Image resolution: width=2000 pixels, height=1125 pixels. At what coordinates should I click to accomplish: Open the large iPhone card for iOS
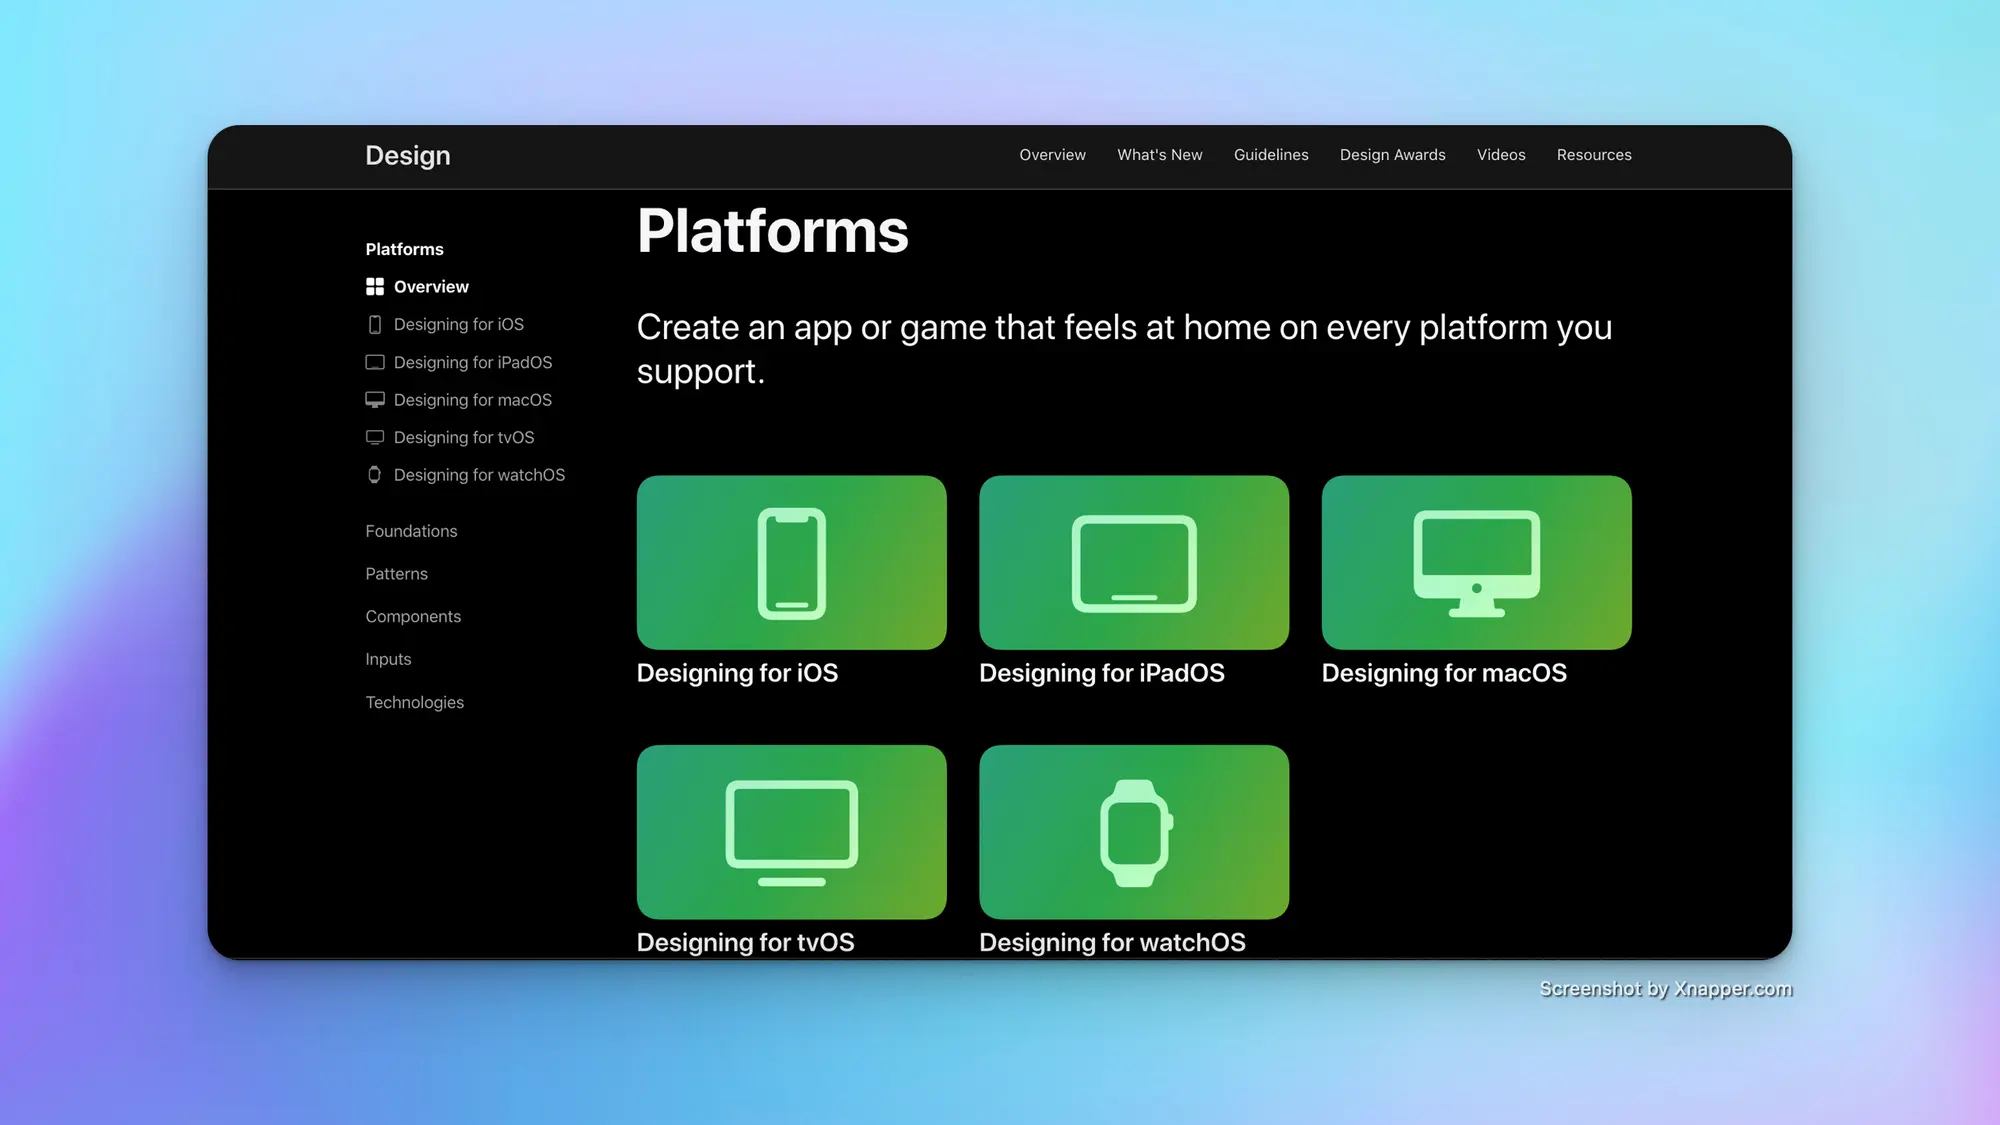click(x=791, y=562)
